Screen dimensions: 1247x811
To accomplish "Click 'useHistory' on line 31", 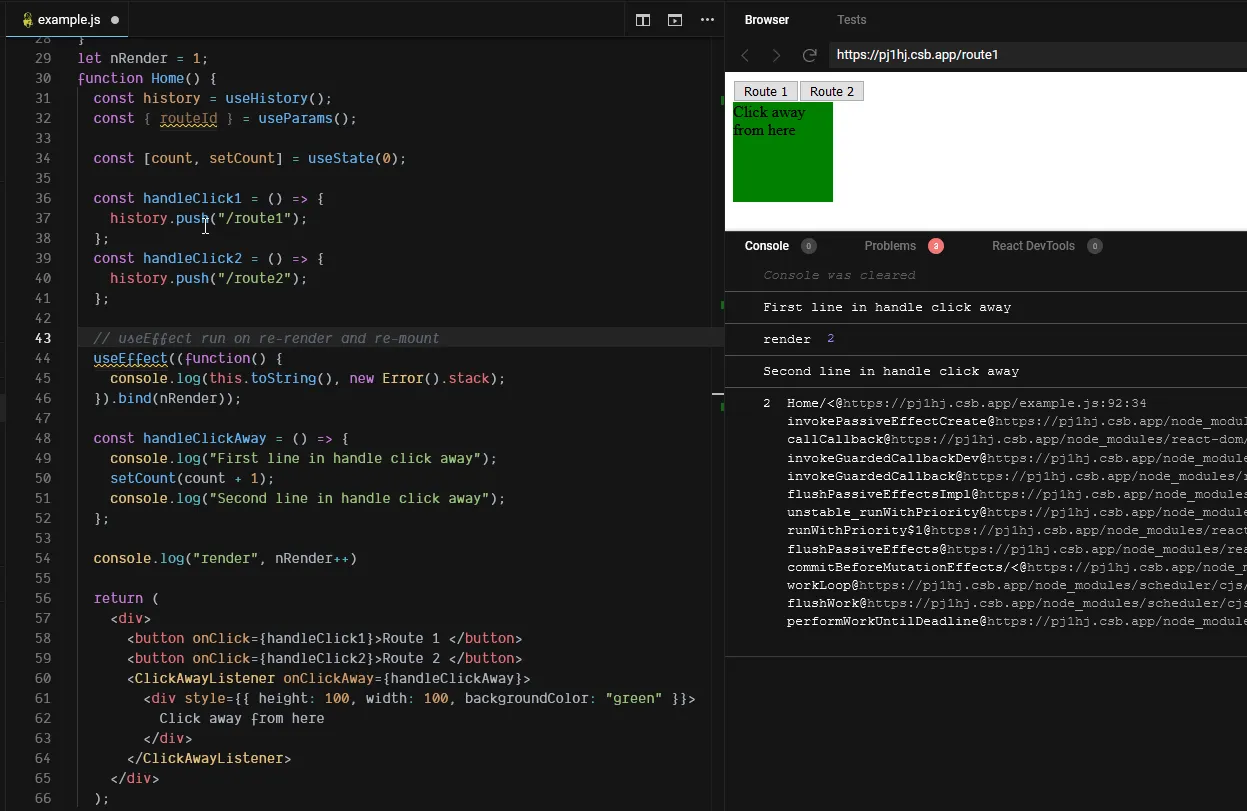I will (266, 98).
